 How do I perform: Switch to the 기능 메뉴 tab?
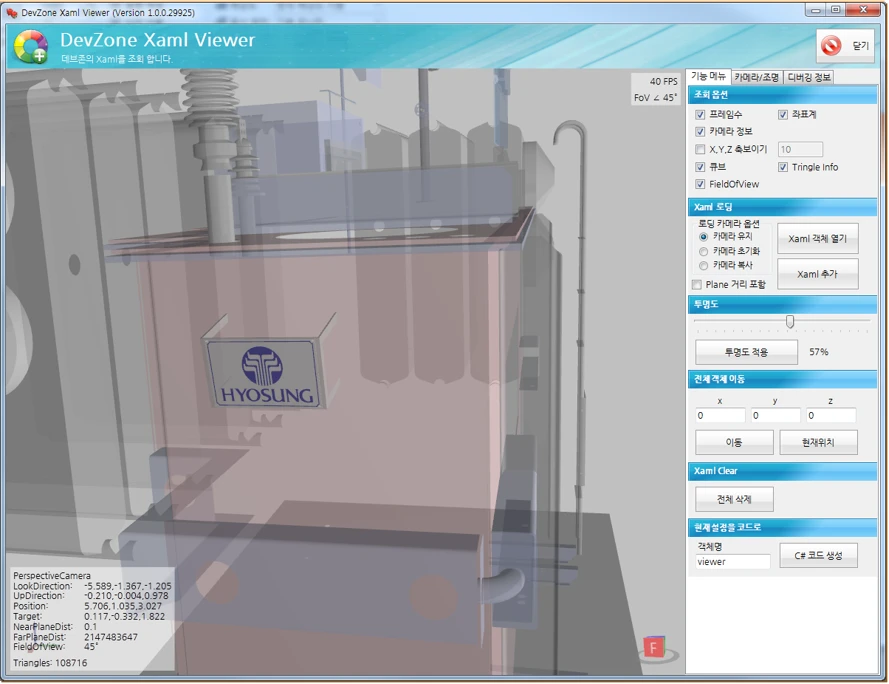[x=708, y=76]
